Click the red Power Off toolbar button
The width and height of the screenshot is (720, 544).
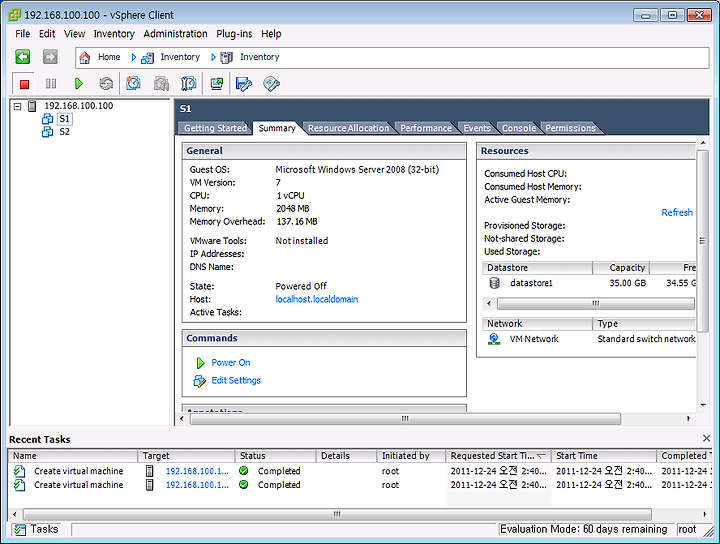coord(24,84)
